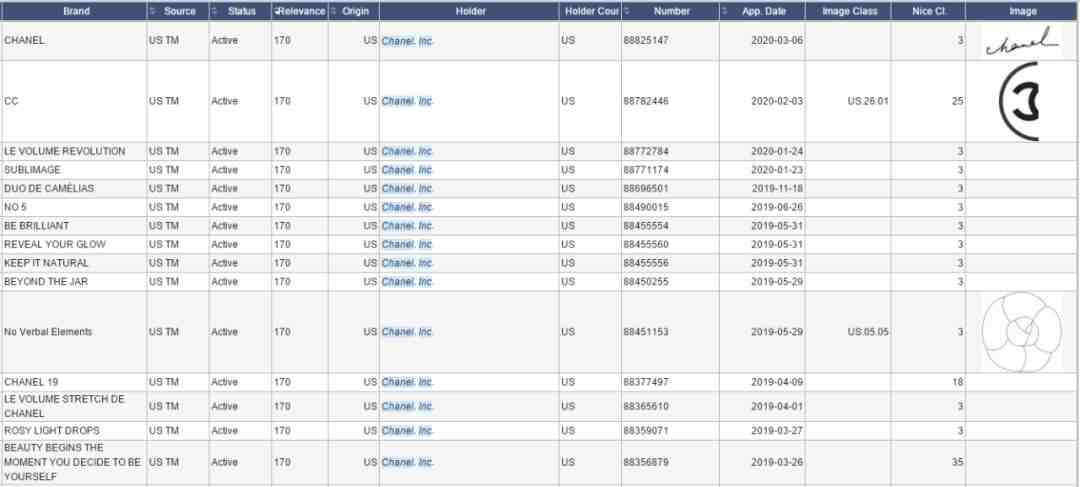The height and width of the screenshot is (487, 1080).
Task: Follow holder link for LE VOLUME REVOLUTION
Action: click(x=407, y=152)
